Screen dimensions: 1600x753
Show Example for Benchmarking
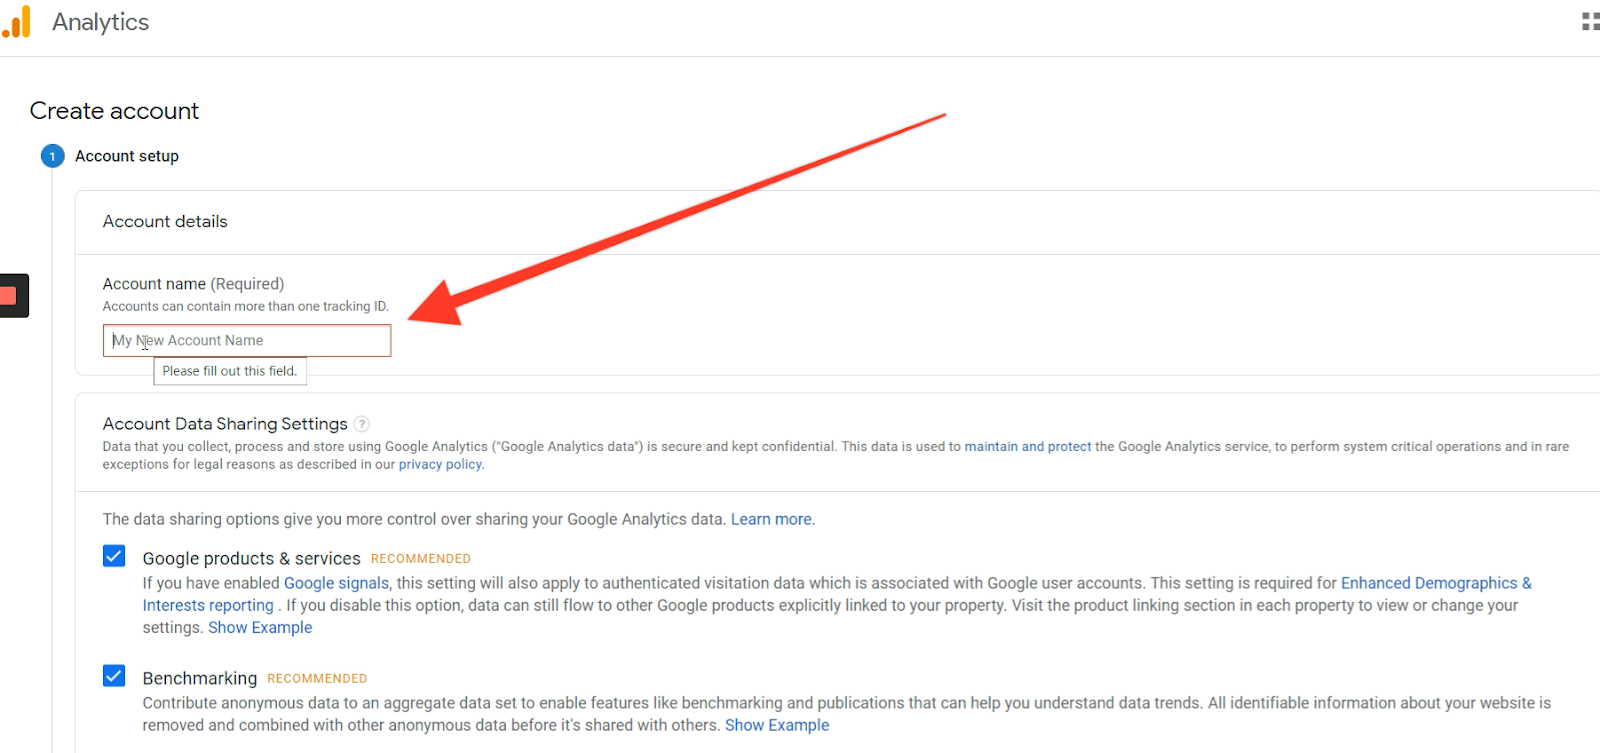click(x=777, y=725)
